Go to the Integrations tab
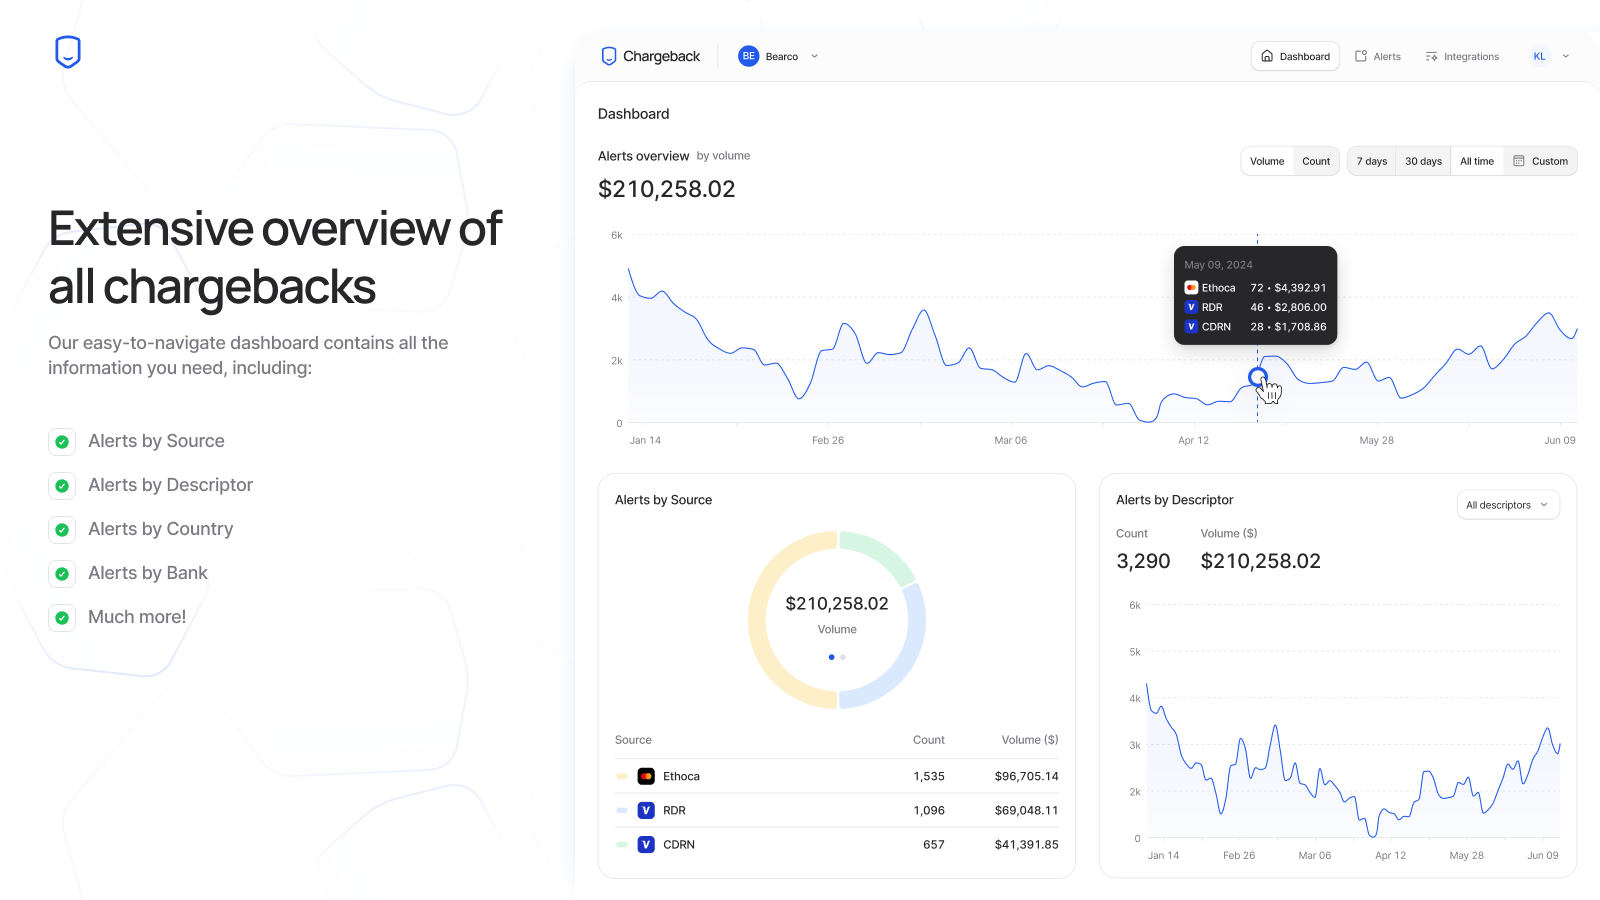The height and width of the screenshot is (900, 1600). [1462, 57]
